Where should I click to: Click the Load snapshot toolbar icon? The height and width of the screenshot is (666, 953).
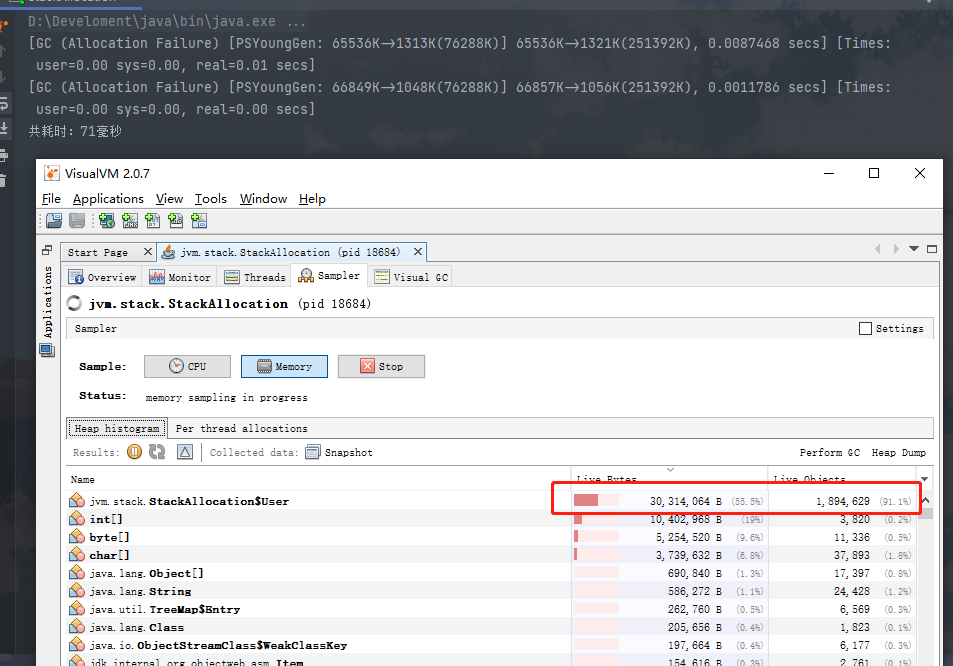[54, 221]
